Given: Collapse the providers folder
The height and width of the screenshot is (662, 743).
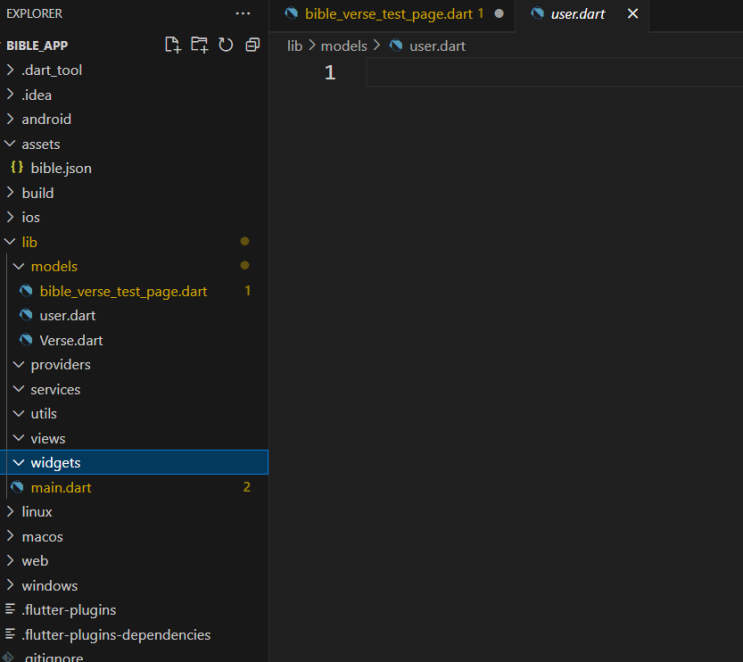Looking at the screenshot, I should (135, 364).
